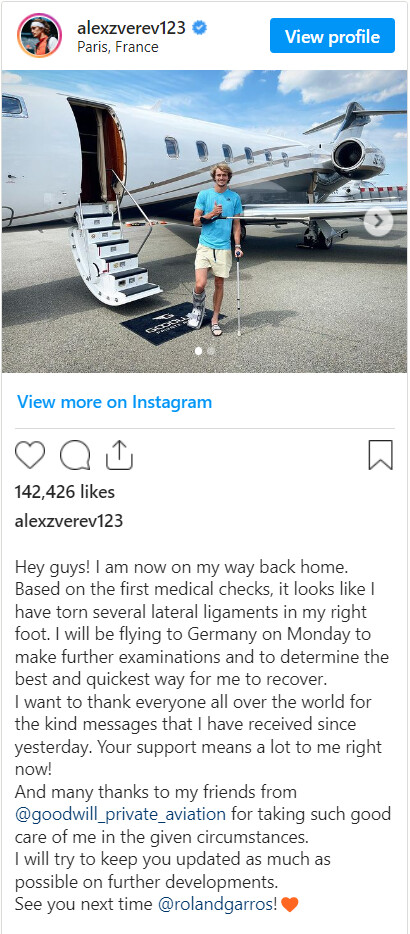Open the View more on Instagram link

(114, 402)
